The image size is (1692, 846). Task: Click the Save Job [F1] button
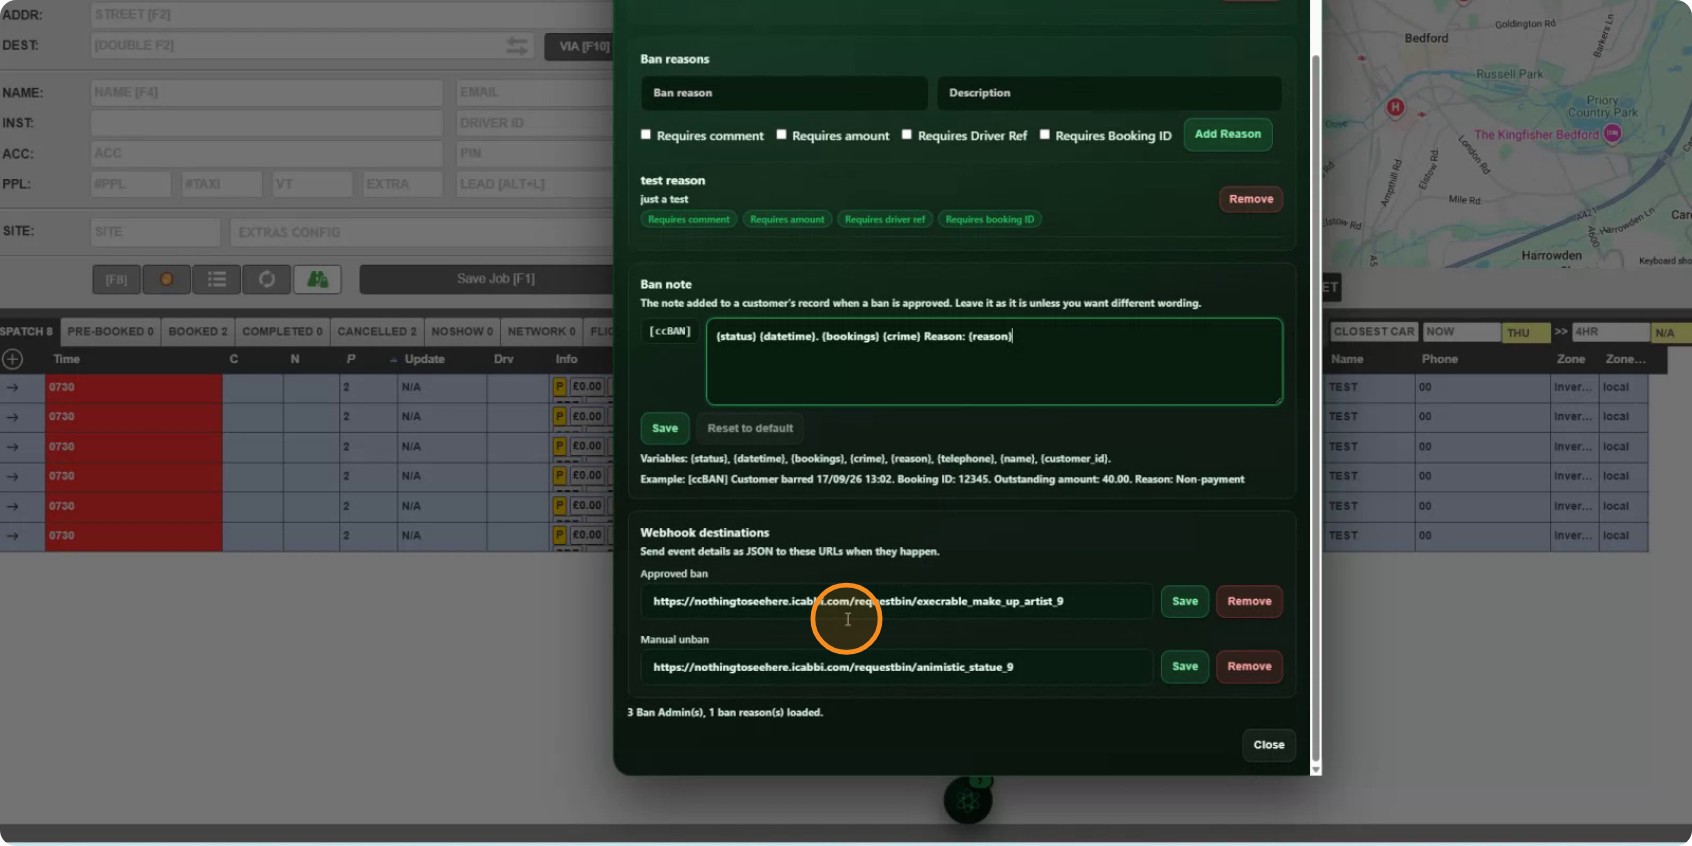(x=487, y=279)
